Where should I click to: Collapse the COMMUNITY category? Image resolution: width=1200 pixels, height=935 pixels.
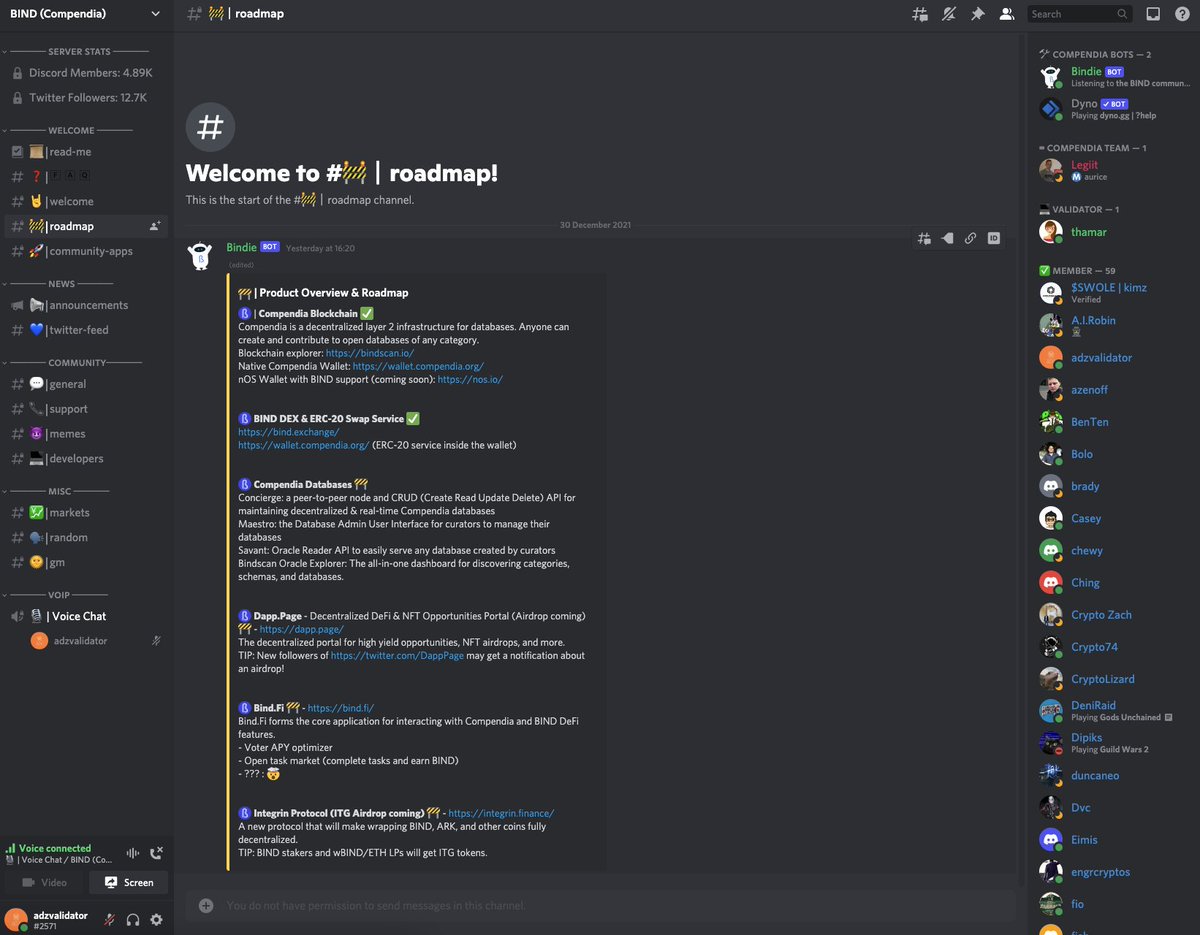tap(77, 363)
